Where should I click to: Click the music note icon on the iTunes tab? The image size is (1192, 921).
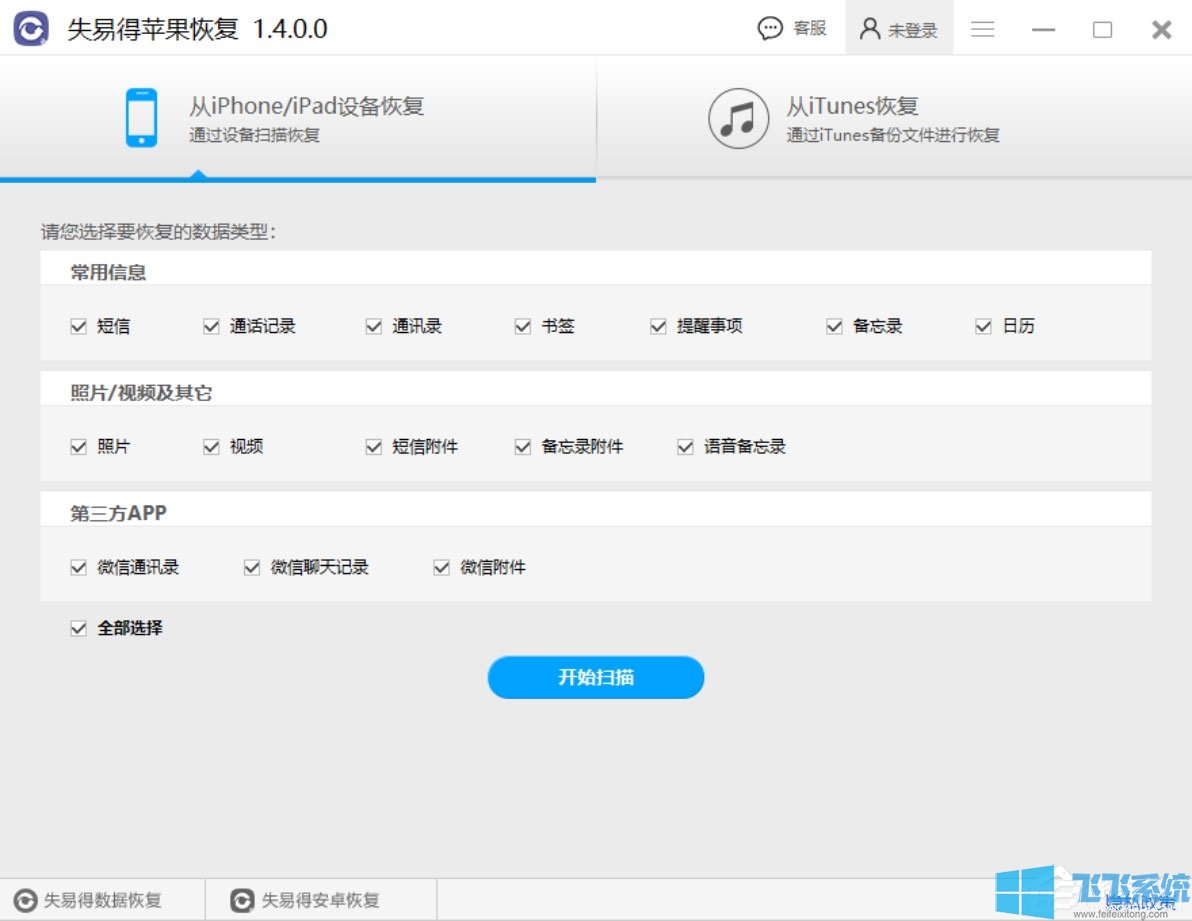738,118
